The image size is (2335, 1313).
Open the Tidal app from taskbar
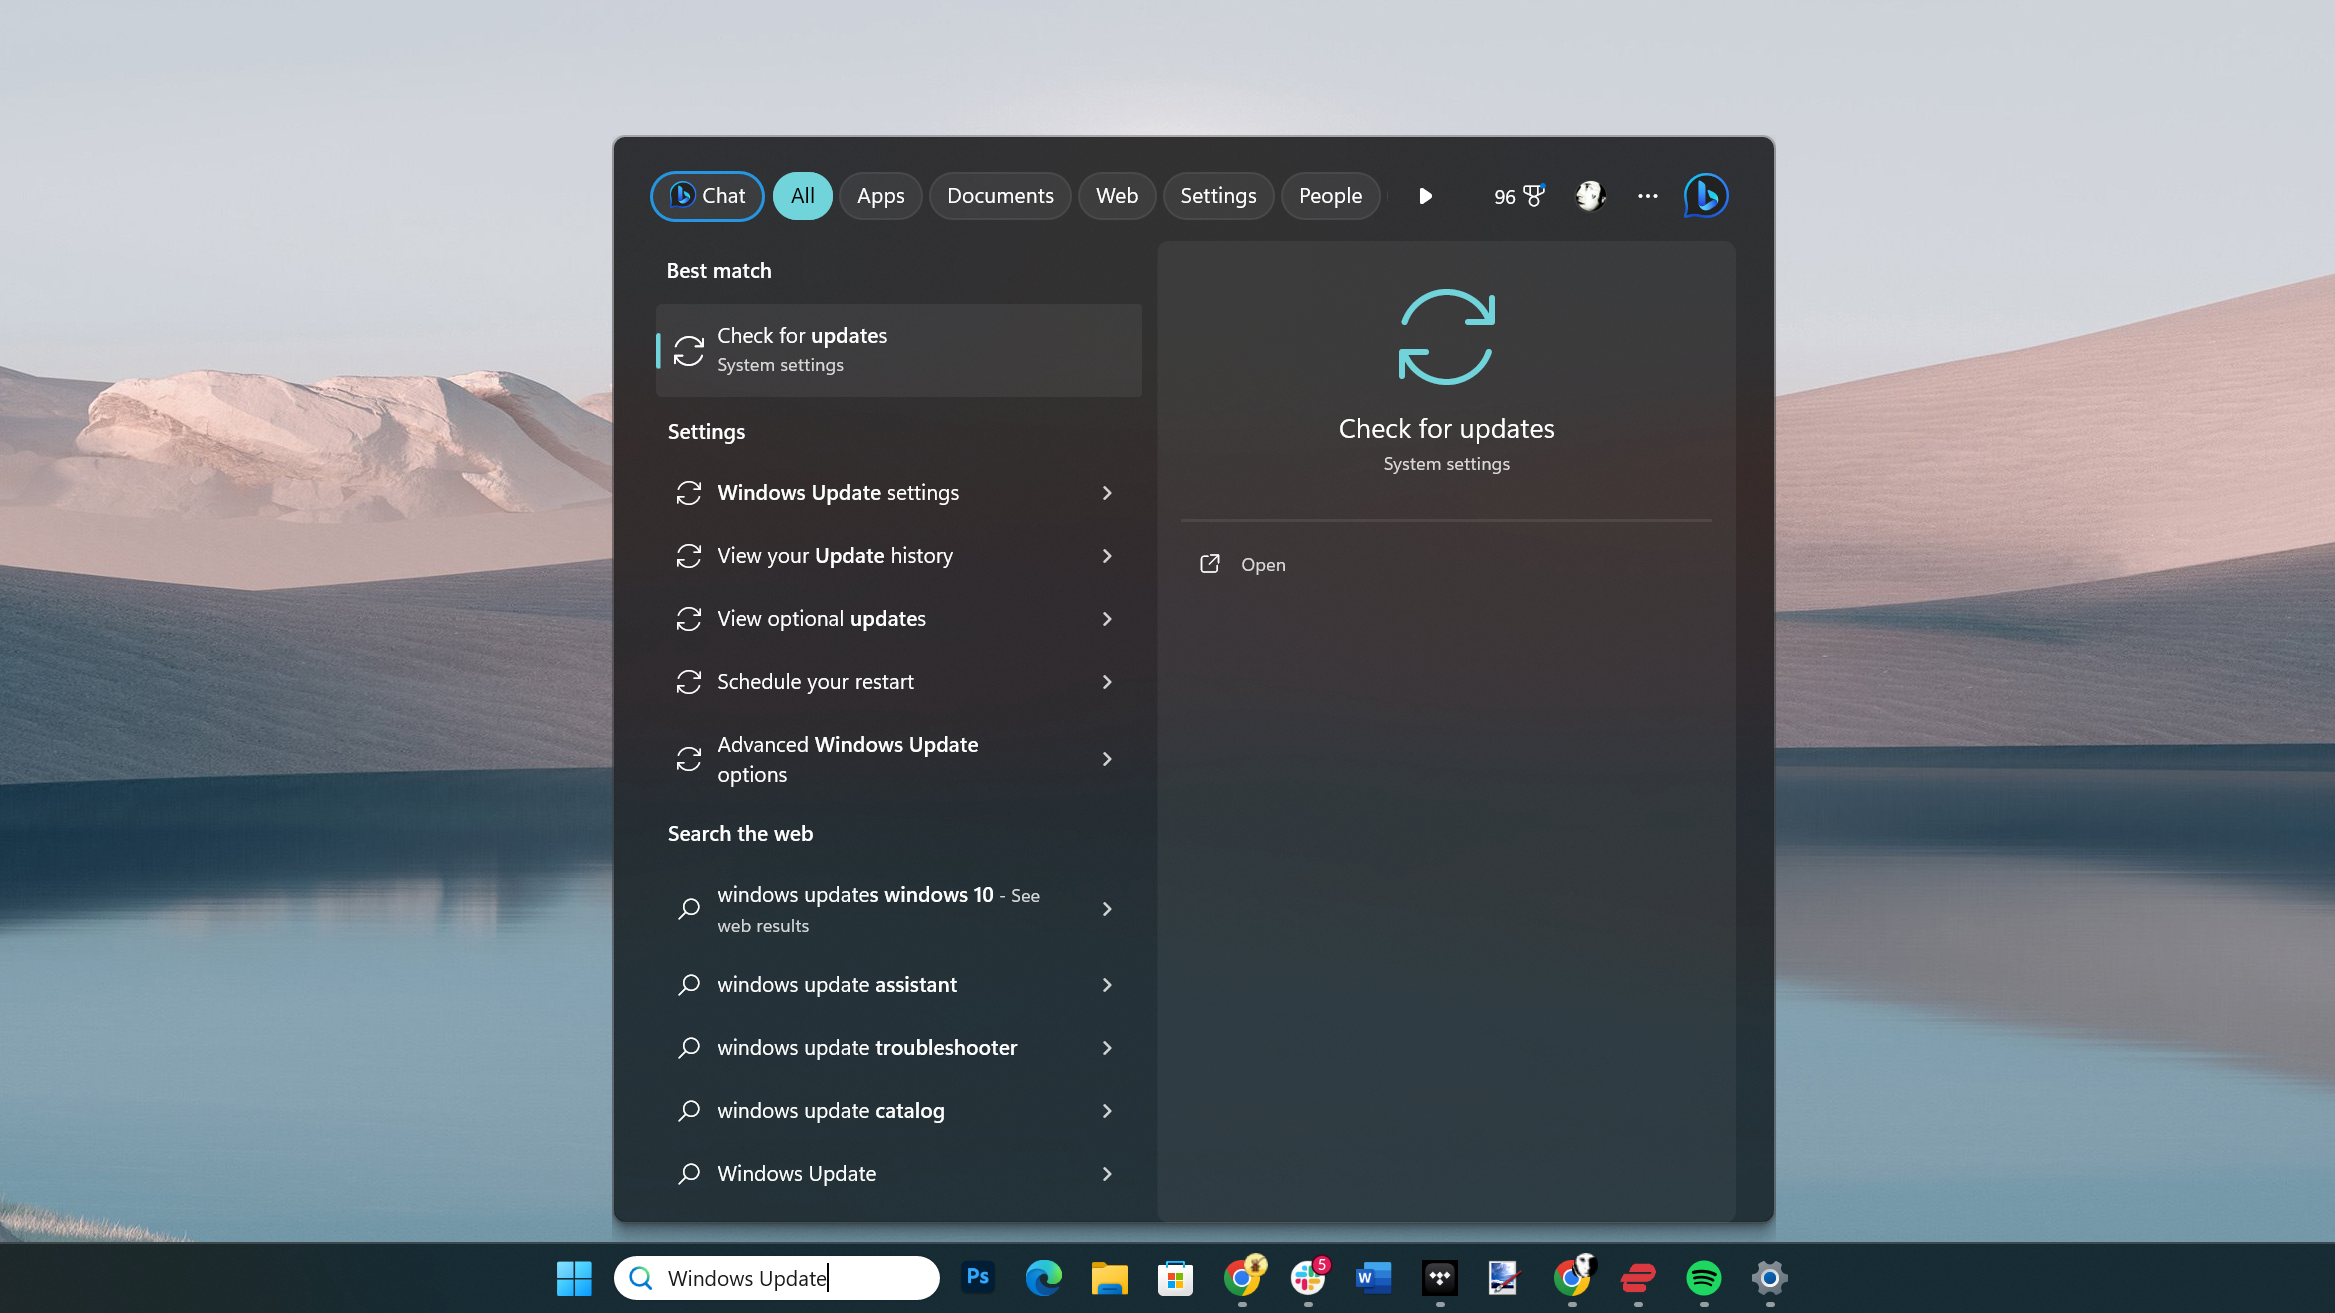click(1439, 1277)
